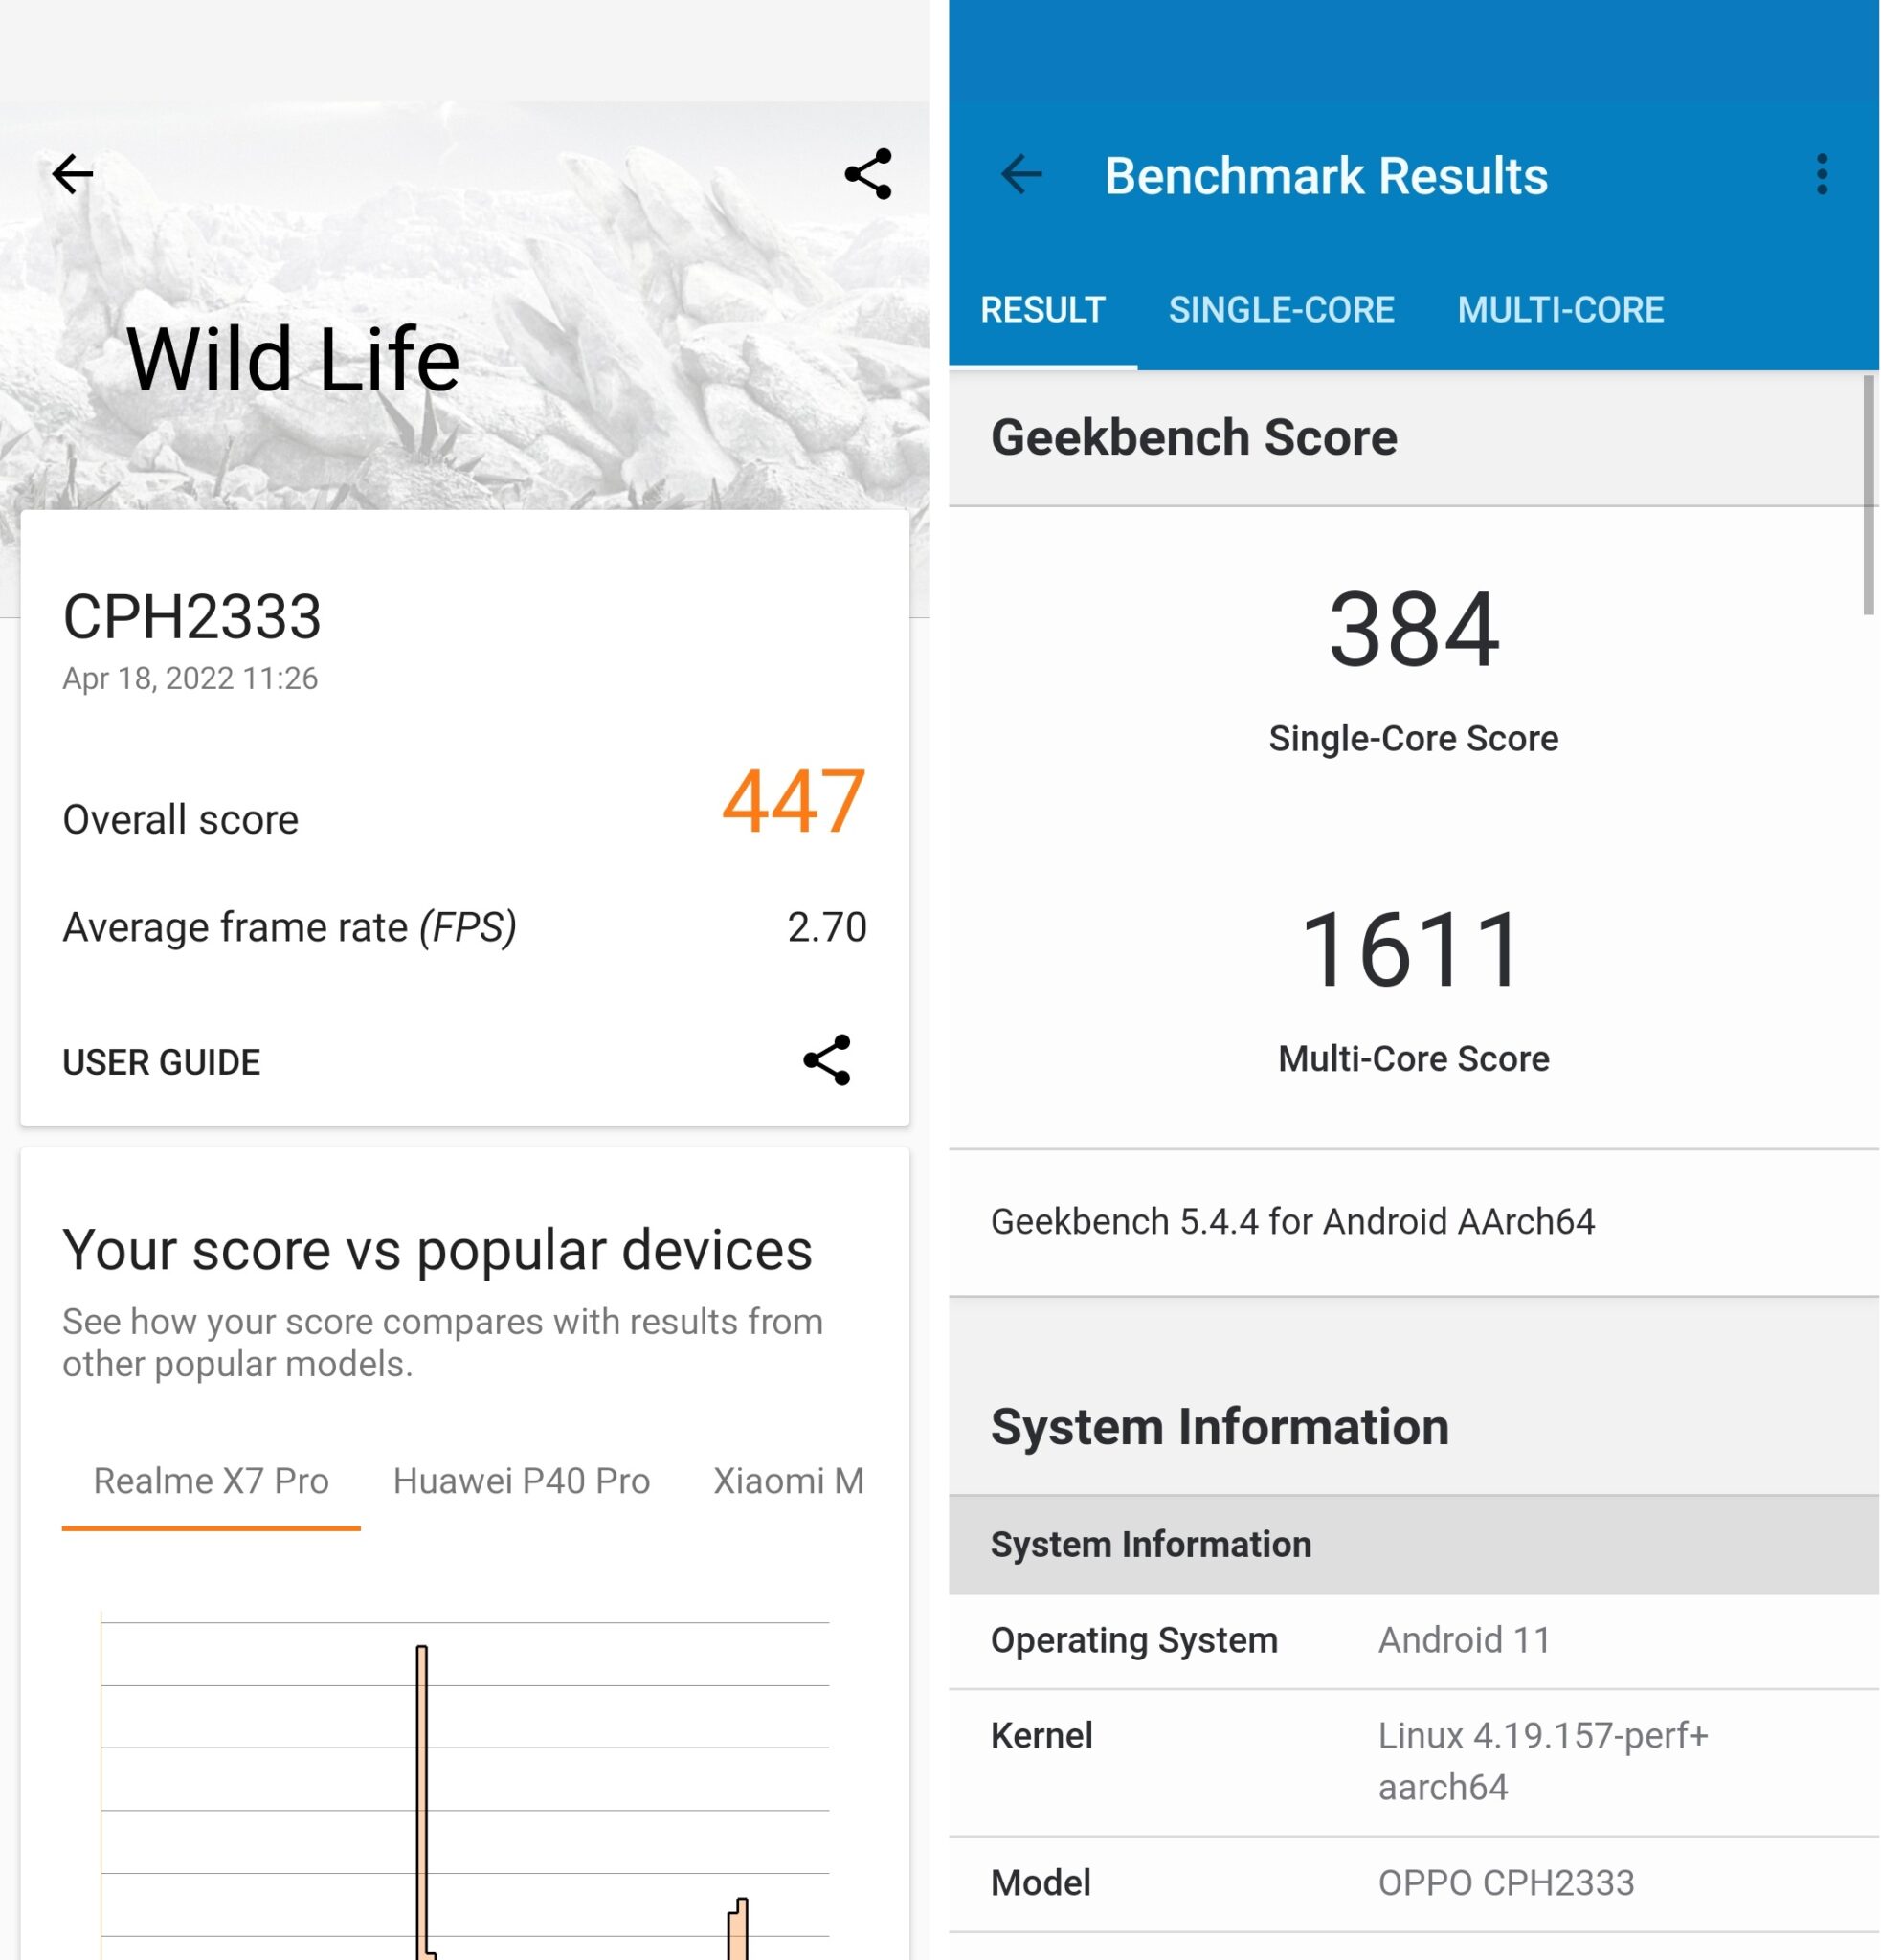The height and width of the screenshot is (1960, 1881).
Task: Click the Single-Core score 384
Action: click(x=1413, y=629)
